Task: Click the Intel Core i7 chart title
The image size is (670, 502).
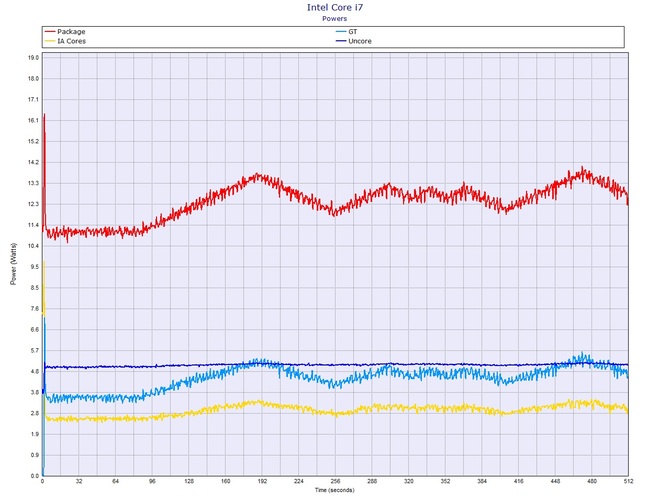Action: click(x=335, y=7)
